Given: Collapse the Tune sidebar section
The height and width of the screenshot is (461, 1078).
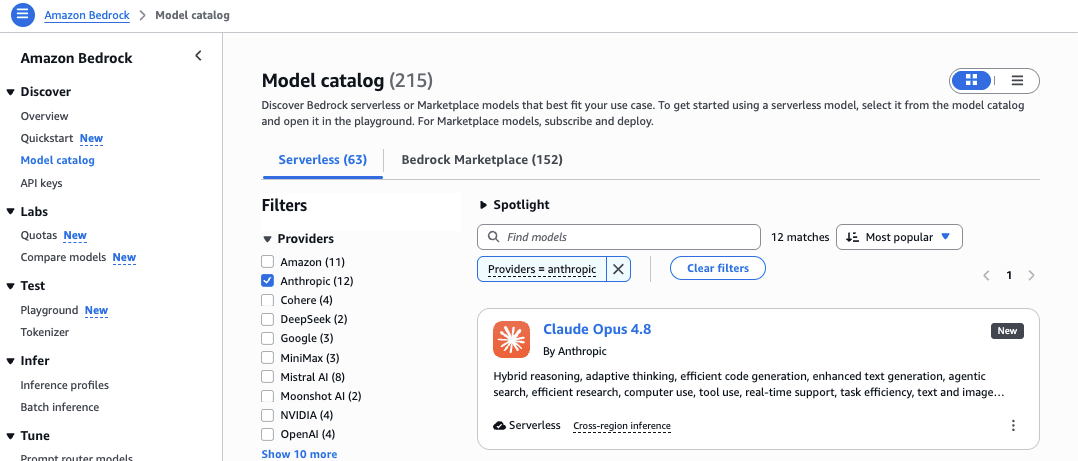Looking at the screenshot, I should 11,436.
